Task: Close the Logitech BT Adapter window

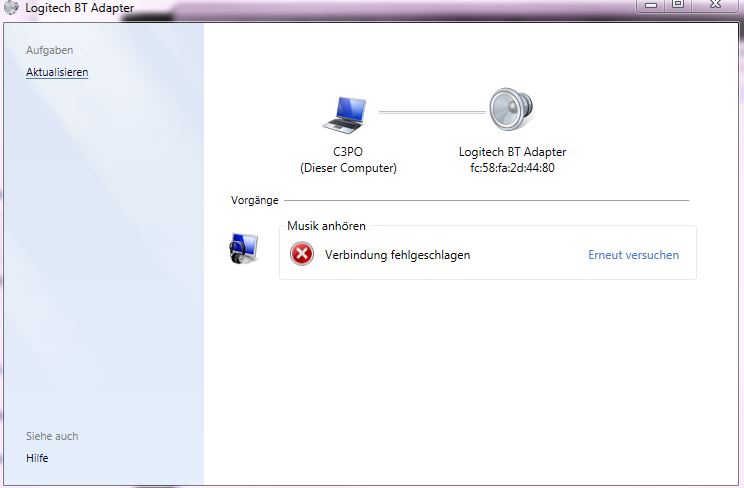Action: point(715,5)
